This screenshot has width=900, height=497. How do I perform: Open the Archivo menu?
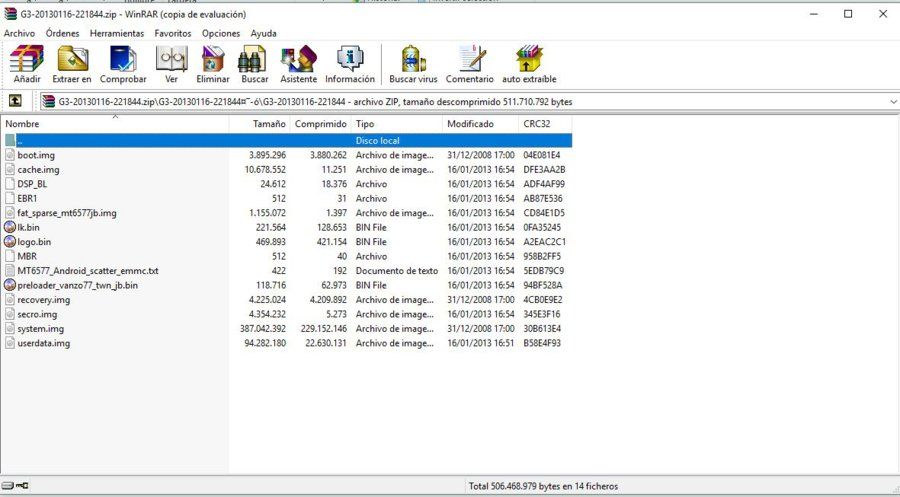click(x=19, y=33)
